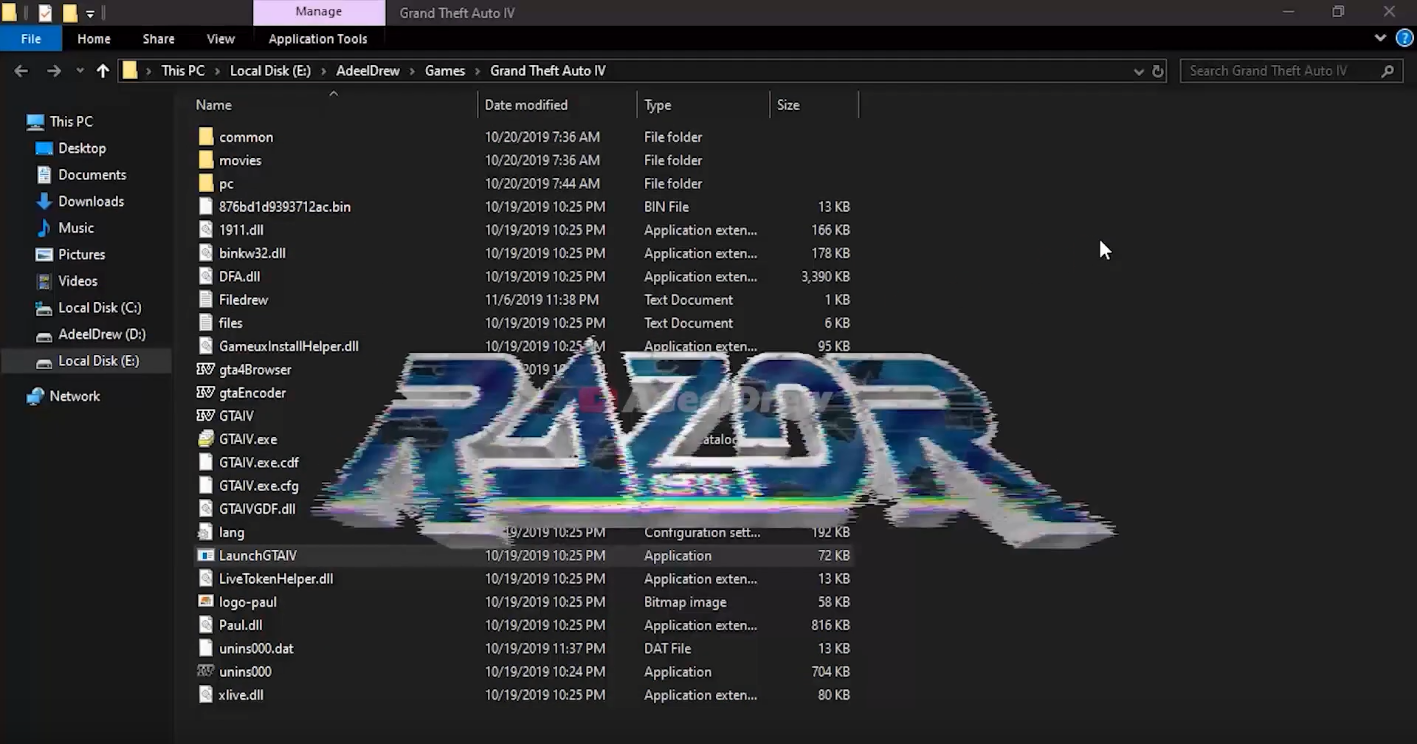
Task: Open the chevron after Local Disk (E:) in the address bar
Action: tap(323, 71)
